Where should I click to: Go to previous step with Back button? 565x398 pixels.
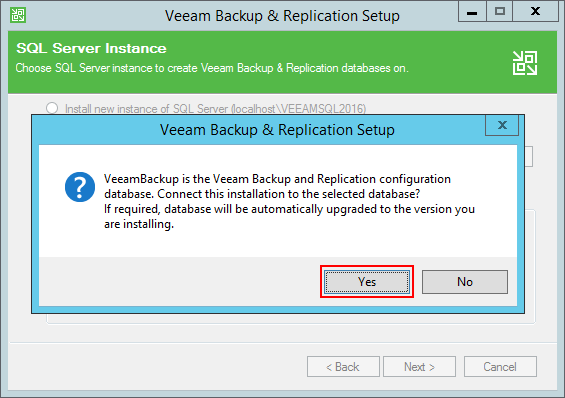(x=343, y=367)
